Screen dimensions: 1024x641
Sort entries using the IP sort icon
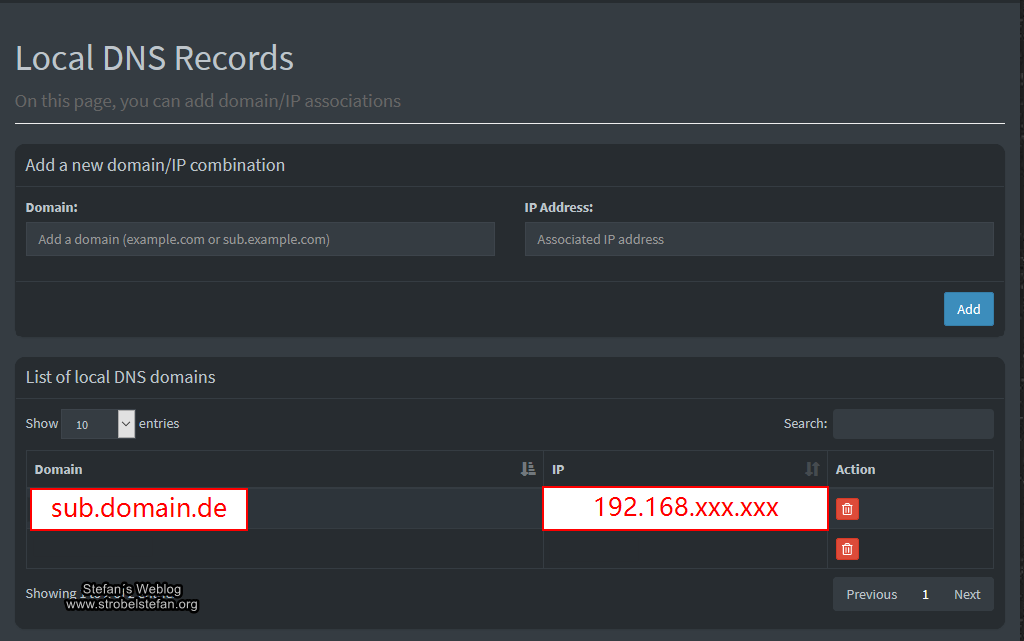pyautogui.click(x=811, y=469)
